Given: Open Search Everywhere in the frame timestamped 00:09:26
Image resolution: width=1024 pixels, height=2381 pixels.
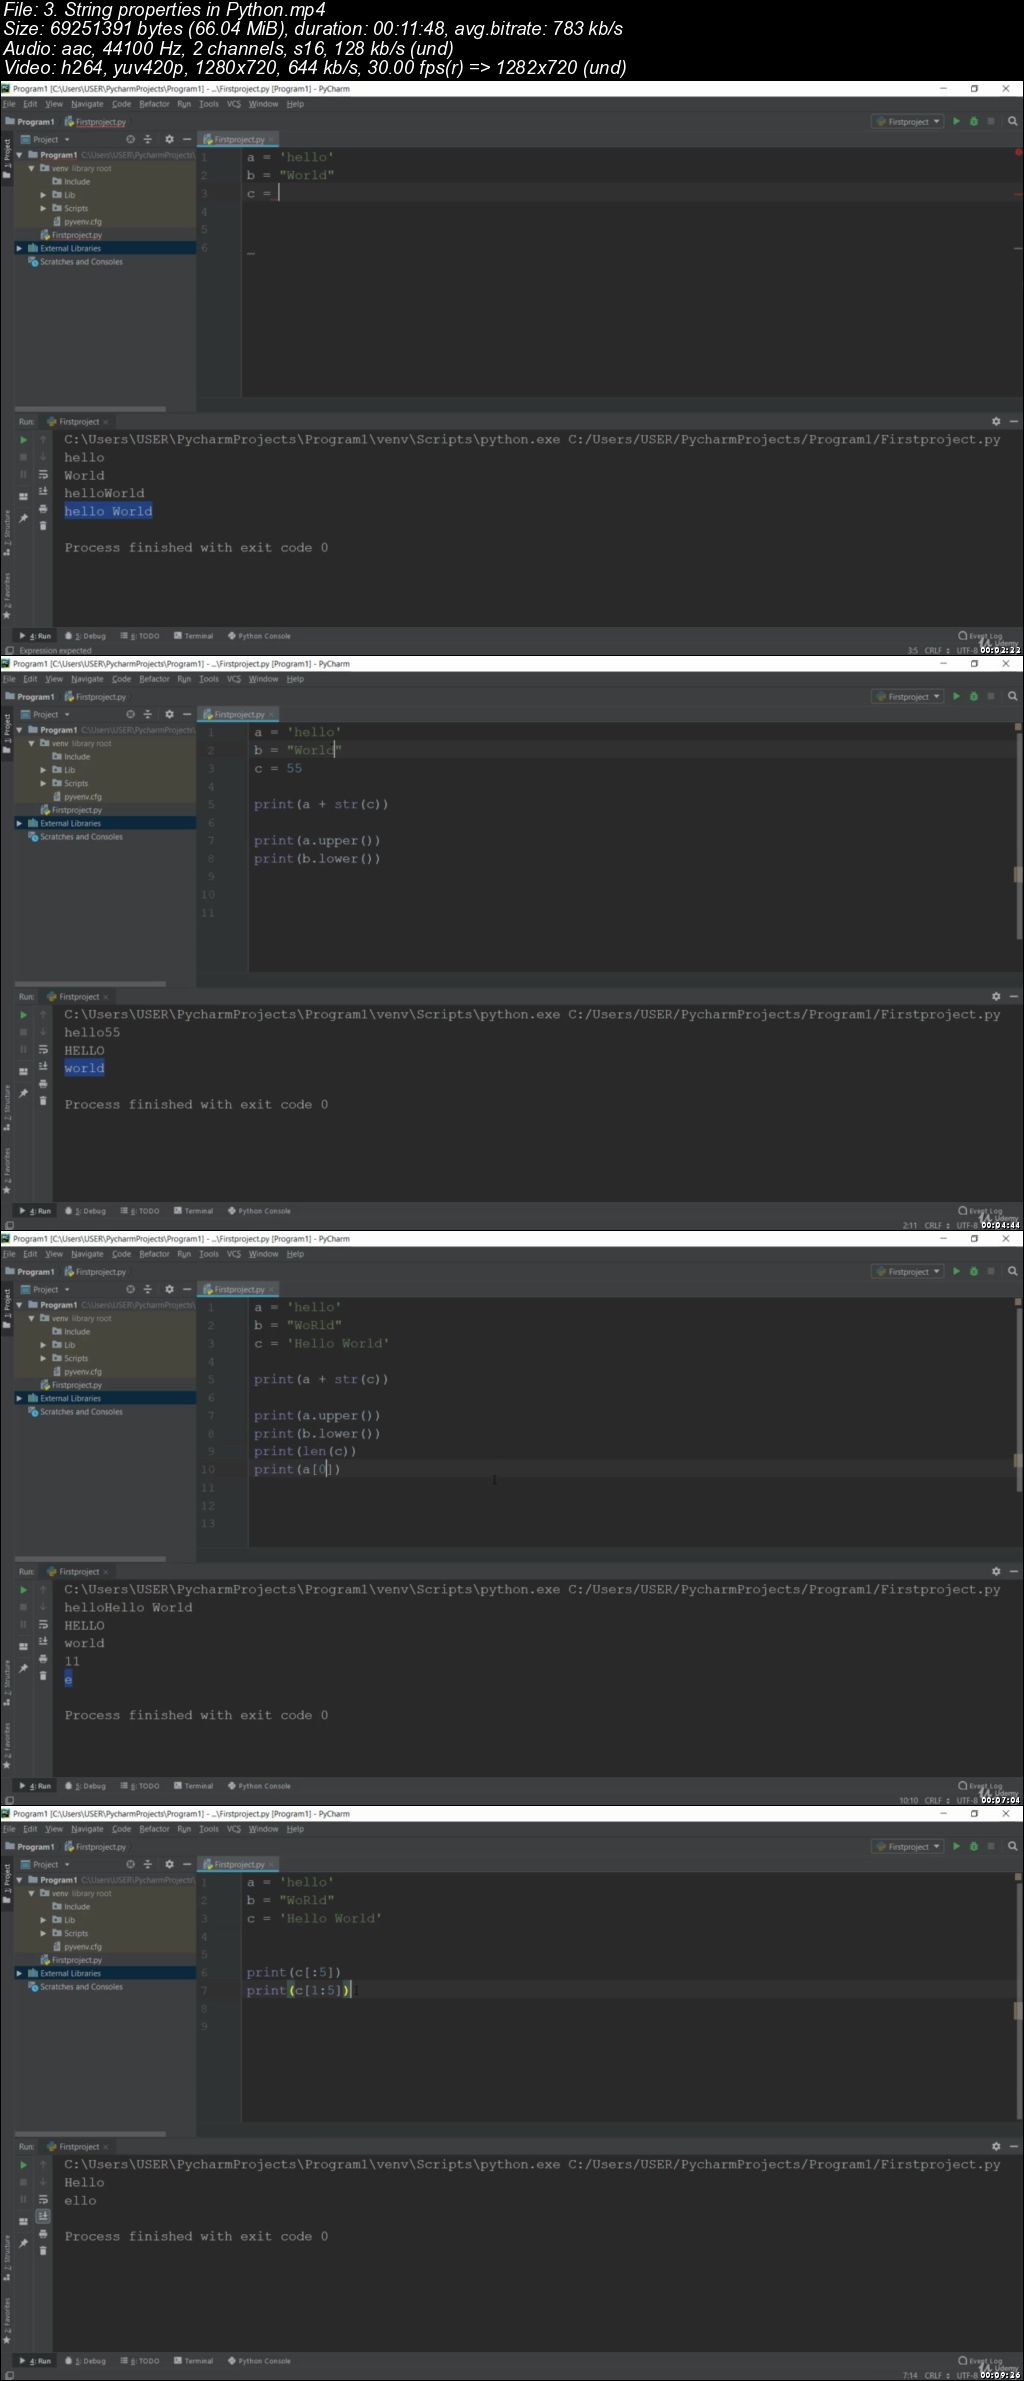Looking at the screenshot, I should coord(1012,1846).
